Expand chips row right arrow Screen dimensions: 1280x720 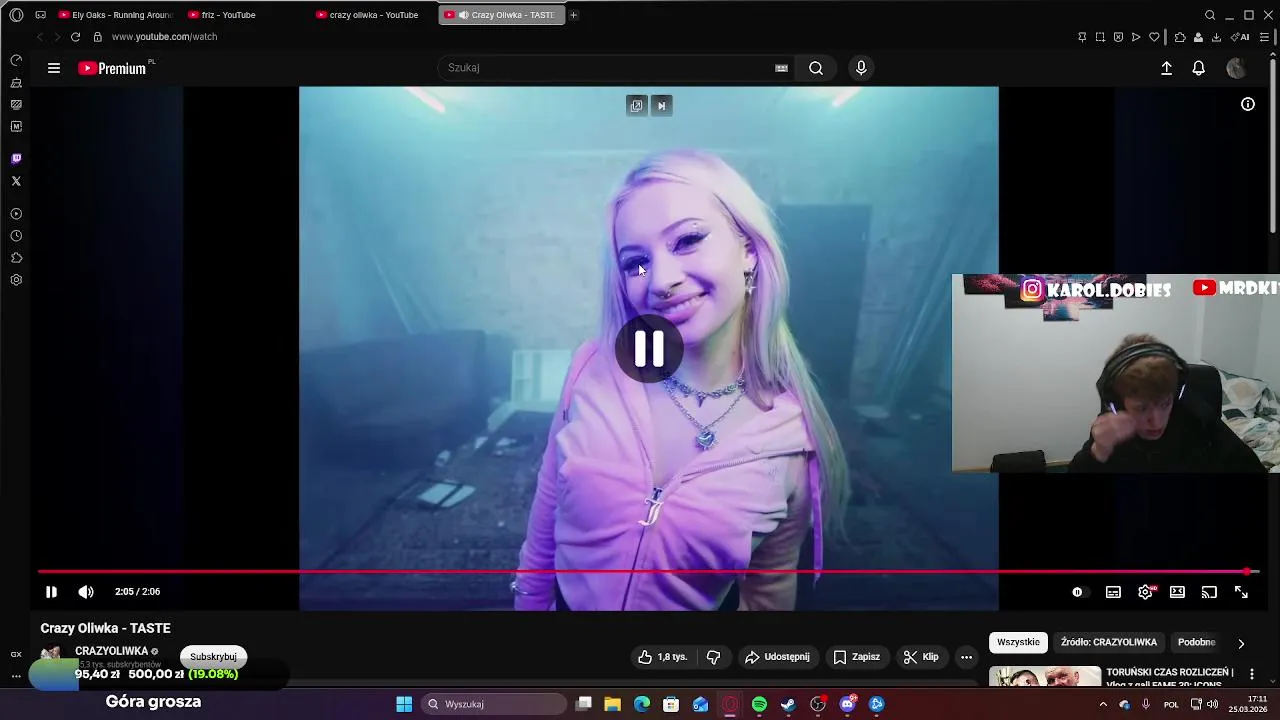click(x=1241, y=643)
